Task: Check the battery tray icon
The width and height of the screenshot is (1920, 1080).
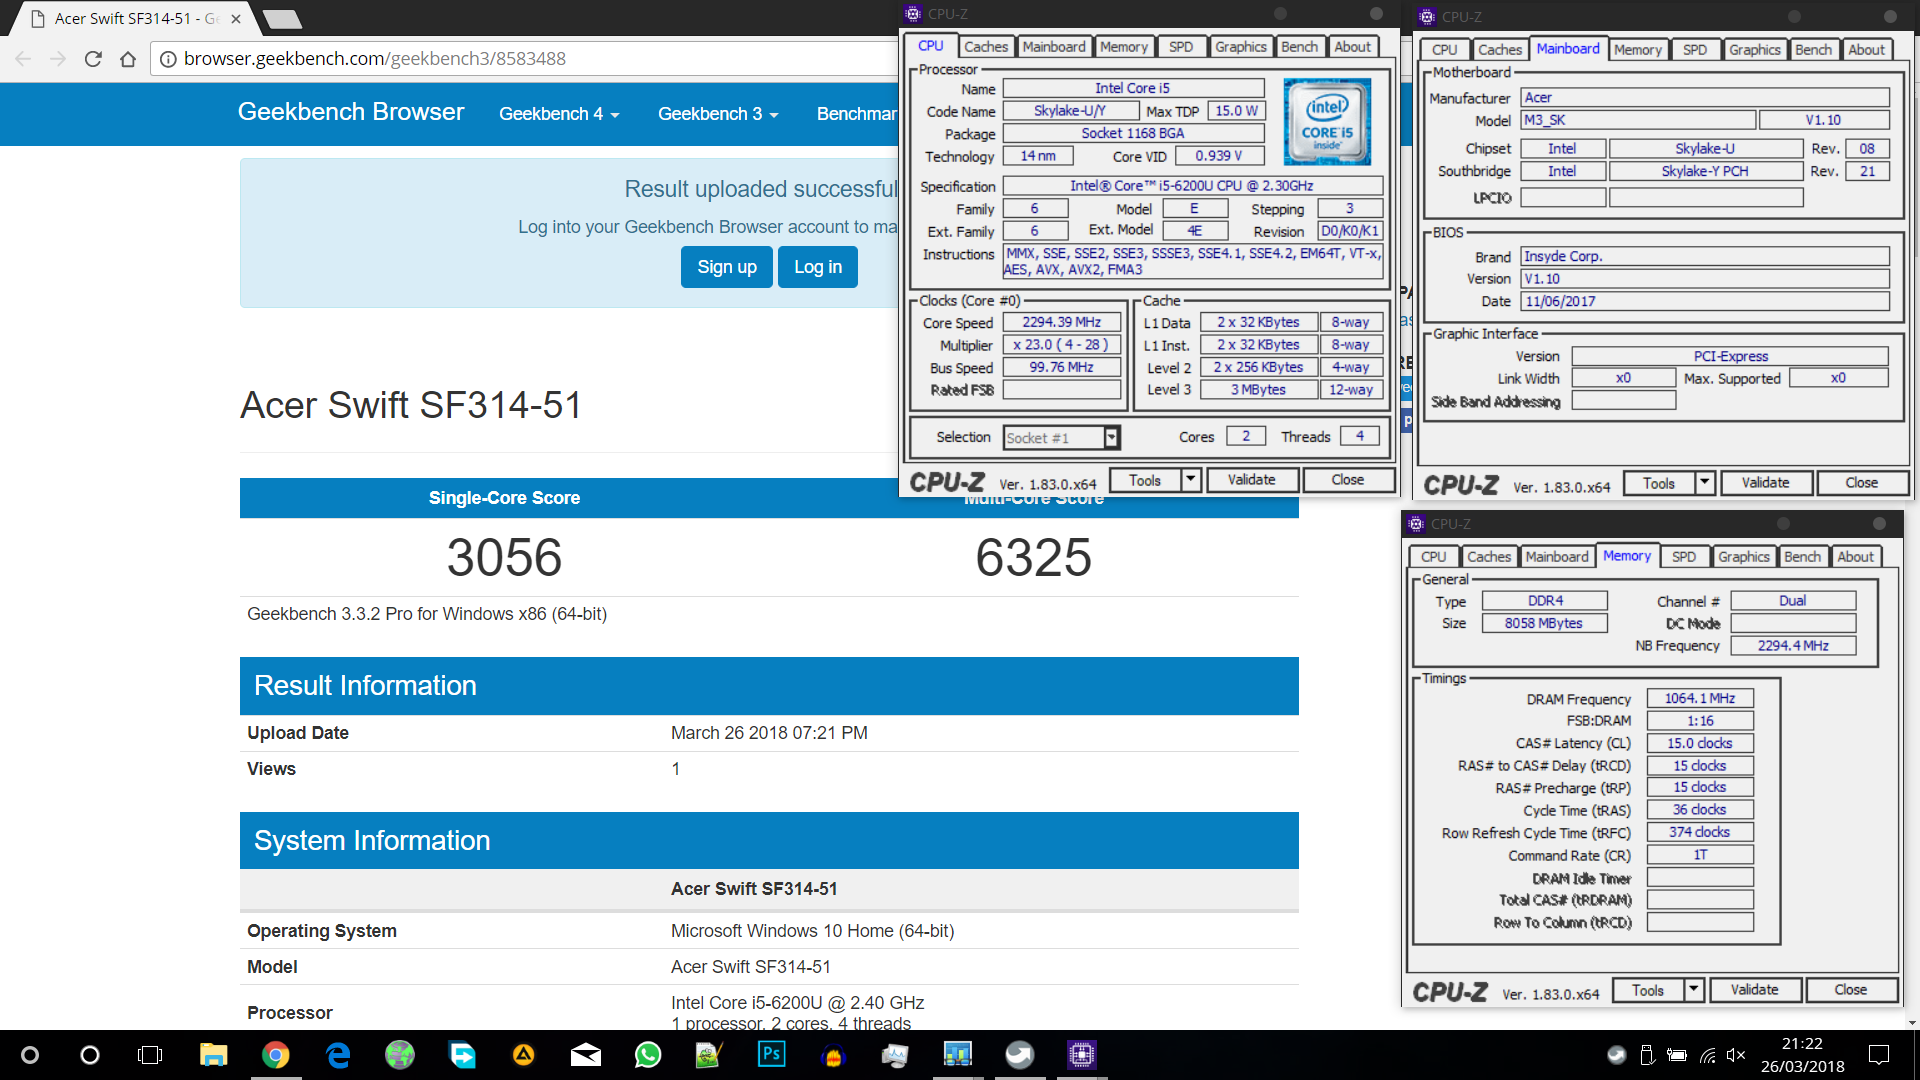Action: pyautogui.click(x=1677, y=1055)
